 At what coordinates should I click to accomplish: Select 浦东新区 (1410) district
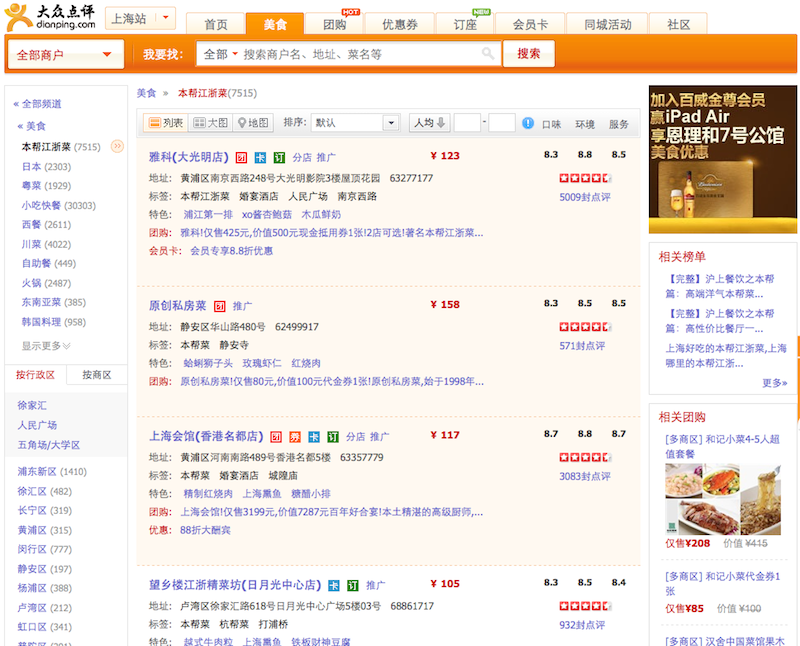pyautogui.click(x=52, y=471)
